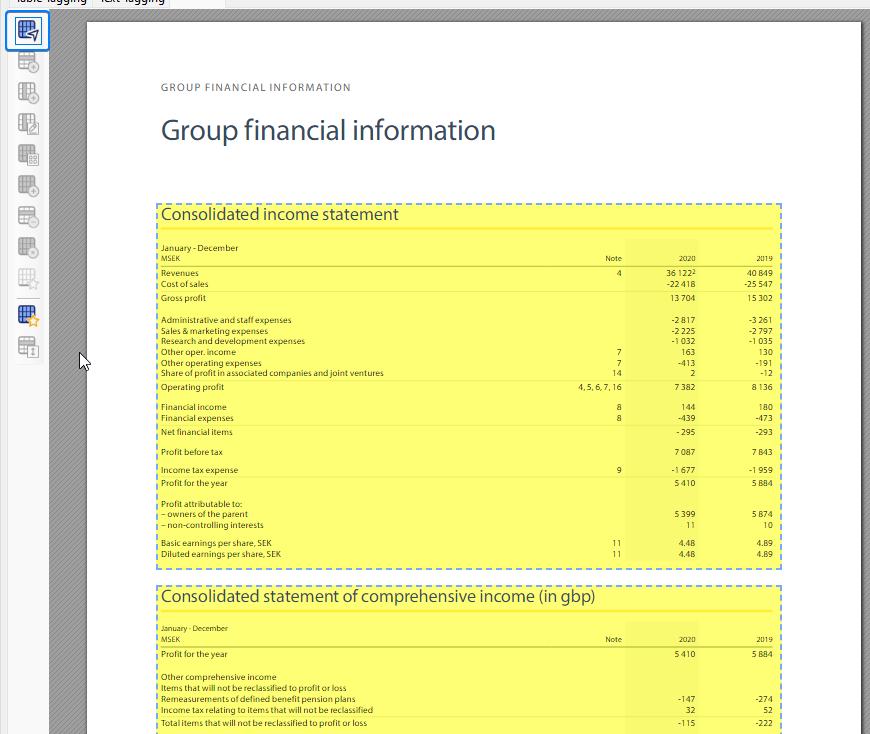This screenshot has width=870, height=734.
Task: Switch to the Table Tagging tab
Action: 51,2
